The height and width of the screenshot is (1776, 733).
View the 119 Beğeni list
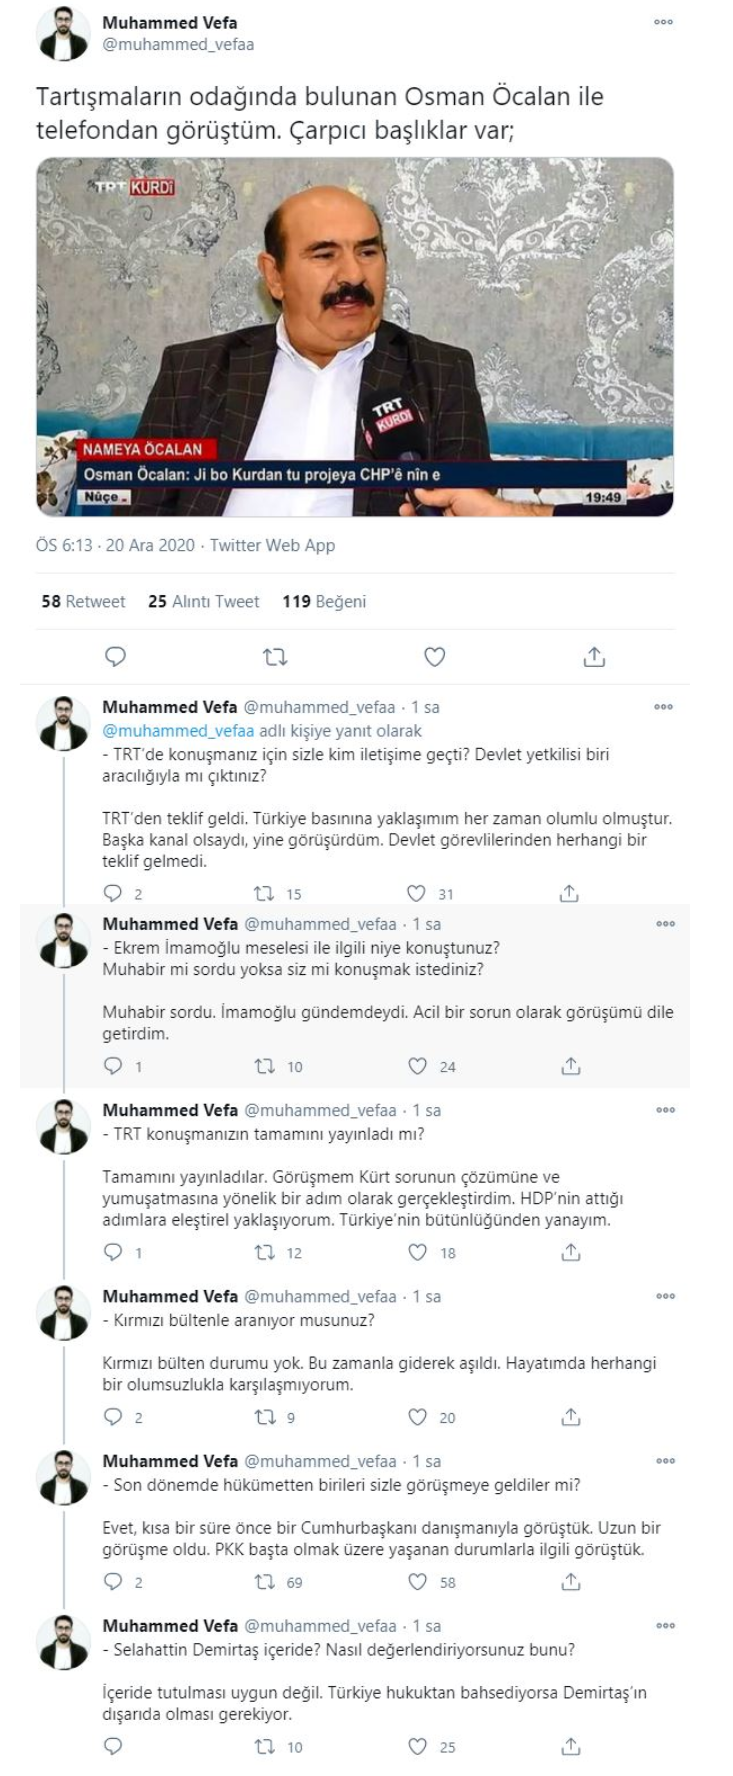[324, 601]
